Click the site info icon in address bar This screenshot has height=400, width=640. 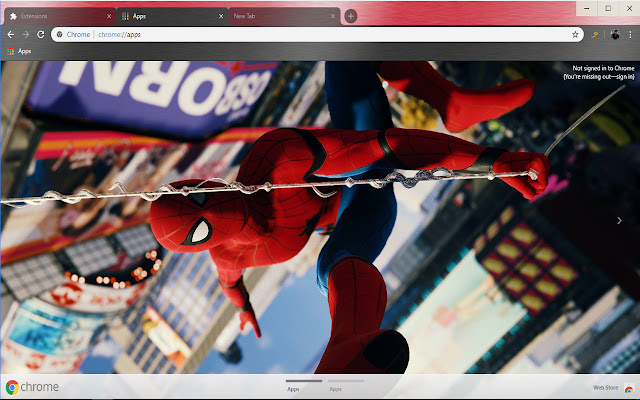(60, 35)
